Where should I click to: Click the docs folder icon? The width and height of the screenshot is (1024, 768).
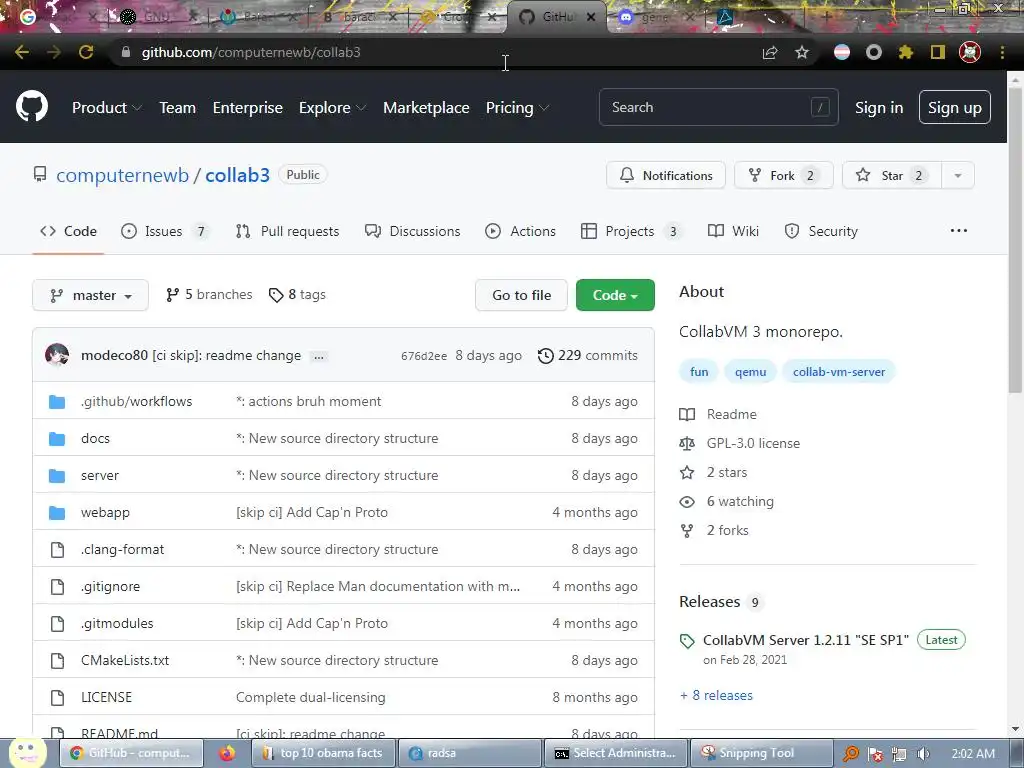(x=57, y=438)
